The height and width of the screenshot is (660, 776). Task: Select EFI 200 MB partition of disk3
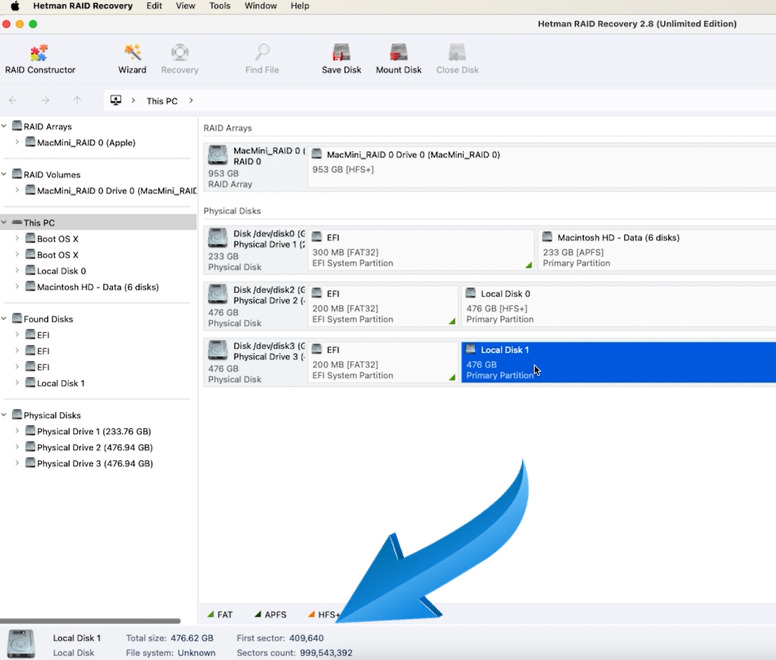point(383,362)
